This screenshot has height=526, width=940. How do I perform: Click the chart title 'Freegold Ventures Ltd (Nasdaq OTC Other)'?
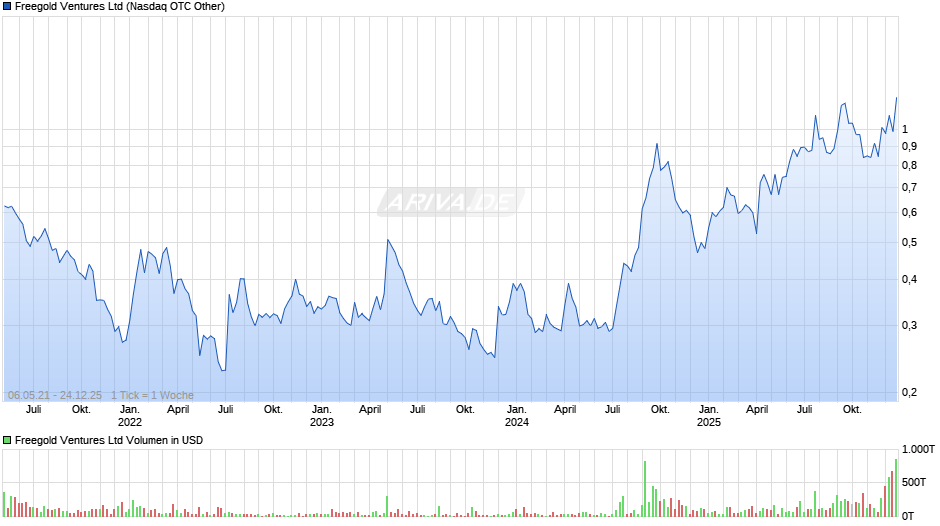120,7
